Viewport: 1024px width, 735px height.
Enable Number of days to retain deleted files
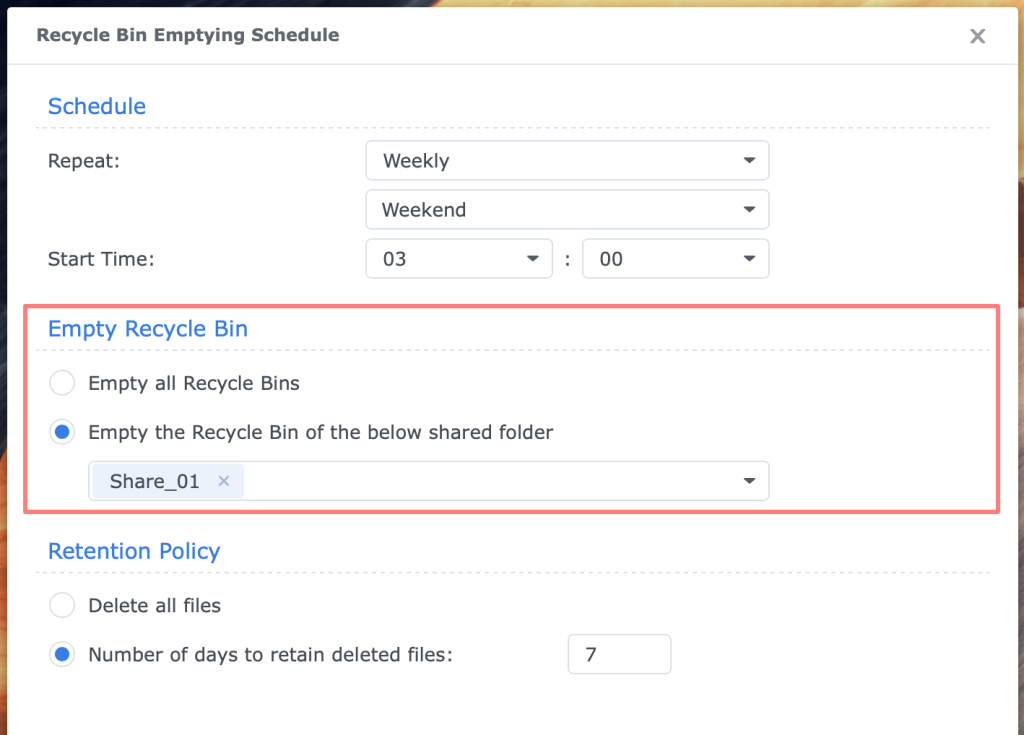pos(62,655)
